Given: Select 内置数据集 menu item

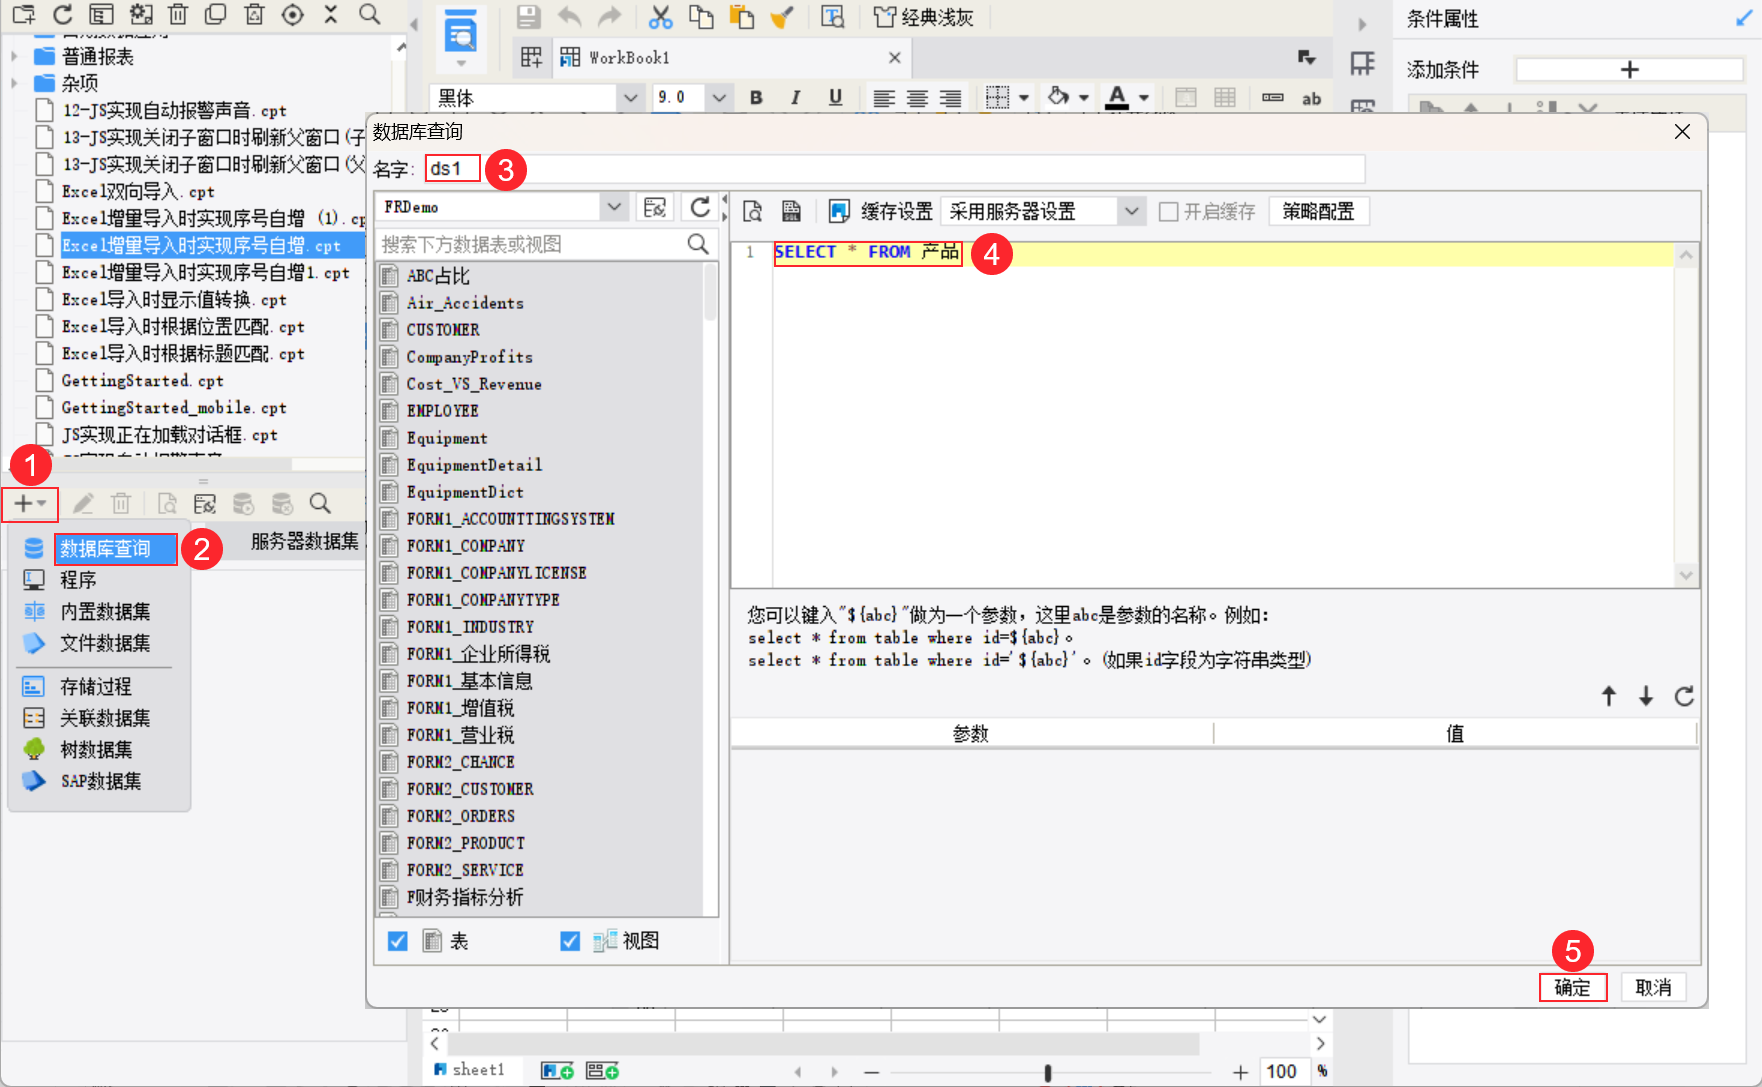Looking at the screenshot, I should 104,612.
